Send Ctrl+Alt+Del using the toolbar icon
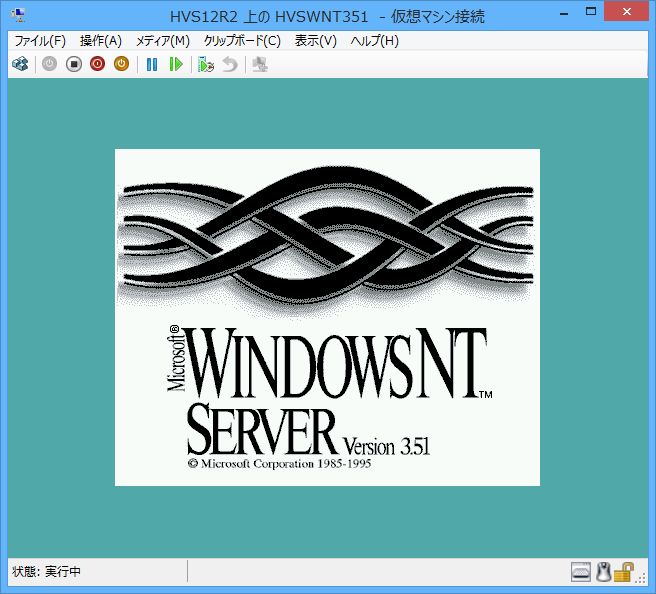Viewport: 656px width, 594px height. click(20, 64)
